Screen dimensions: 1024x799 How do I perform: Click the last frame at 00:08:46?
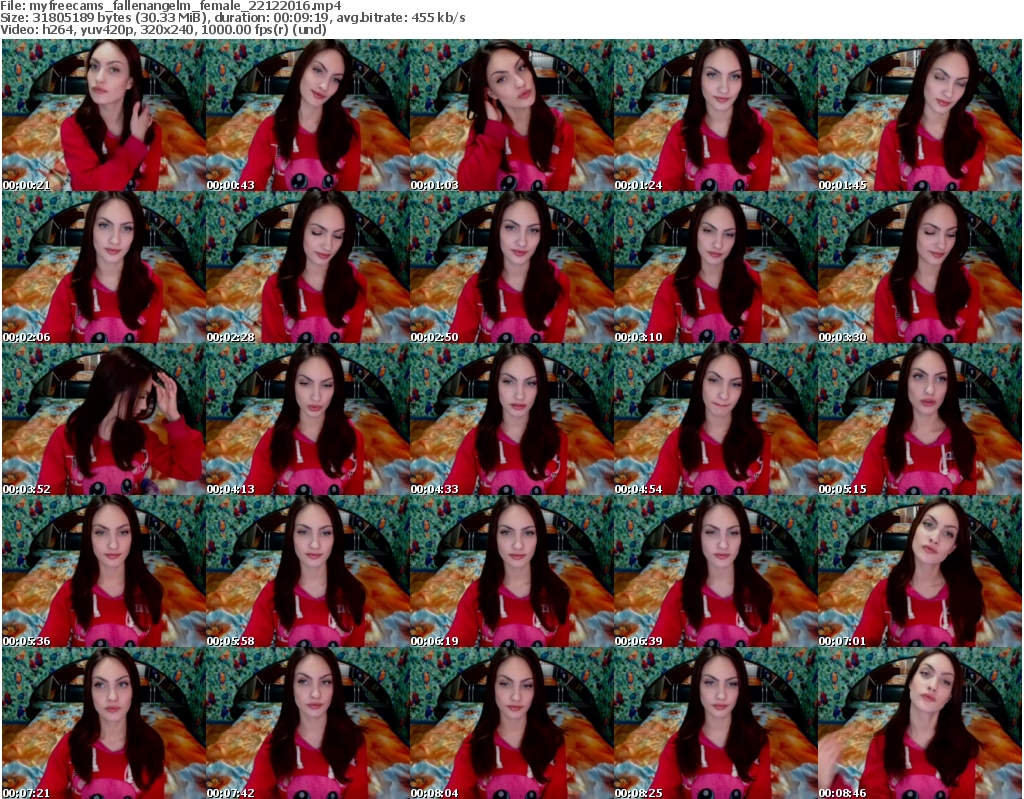pyautogui.click(x=919, y=723)
